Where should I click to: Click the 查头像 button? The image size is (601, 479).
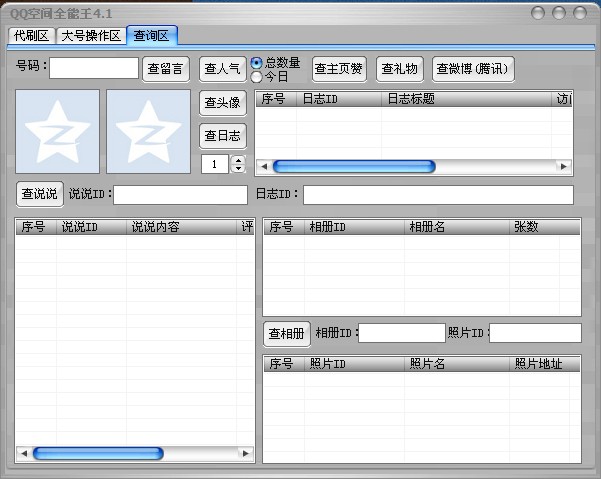[222, 103]
